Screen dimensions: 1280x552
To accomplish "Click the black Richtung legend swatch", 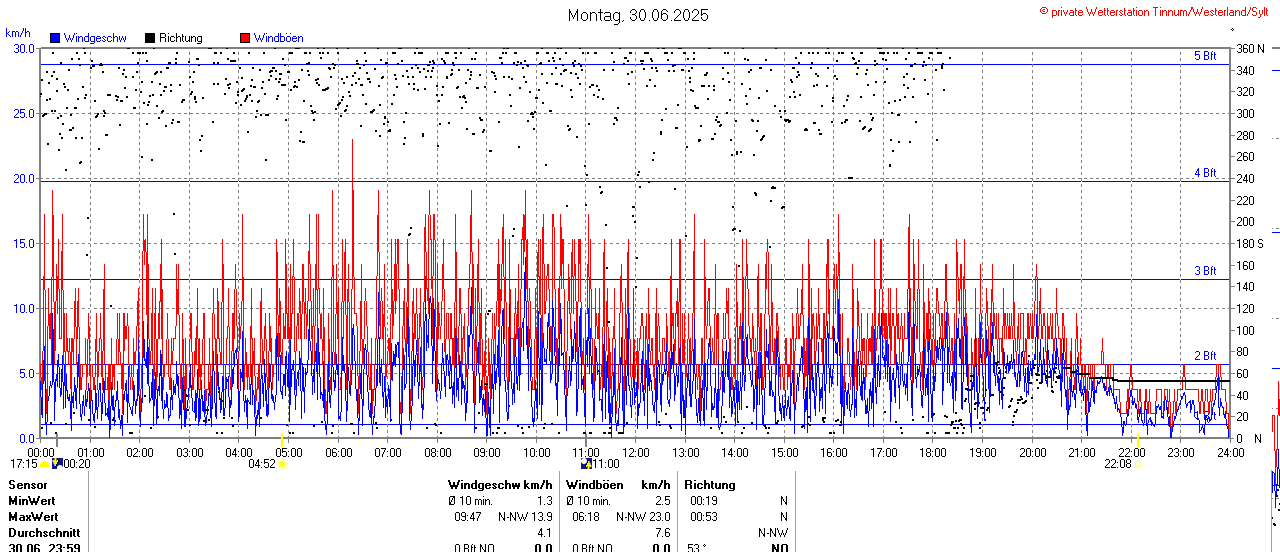I will pyautogui.click(x=150, y=38).
